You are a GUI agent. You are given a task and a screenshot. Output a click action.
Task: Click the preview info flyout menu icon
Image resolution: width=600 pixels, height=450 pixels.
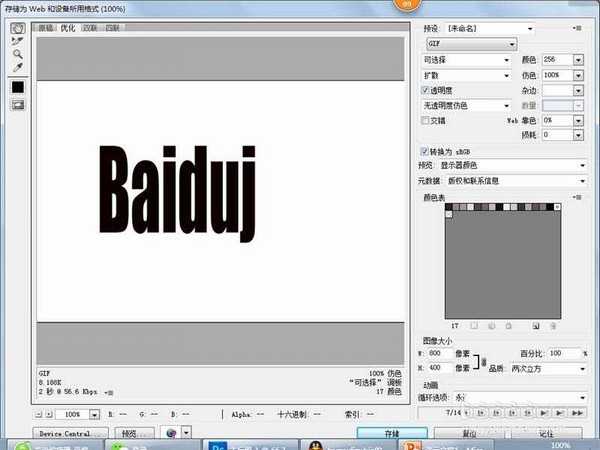tap(109, 393)
